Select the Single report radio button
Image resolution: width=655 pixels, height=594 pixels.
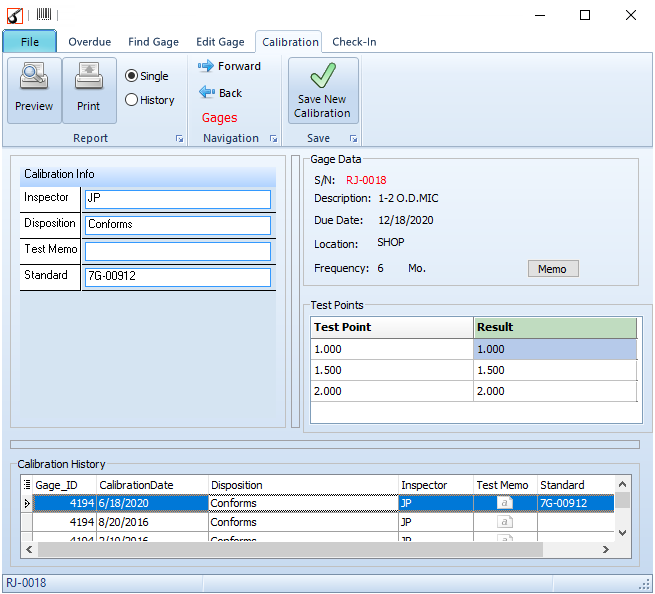pos(132,76)
